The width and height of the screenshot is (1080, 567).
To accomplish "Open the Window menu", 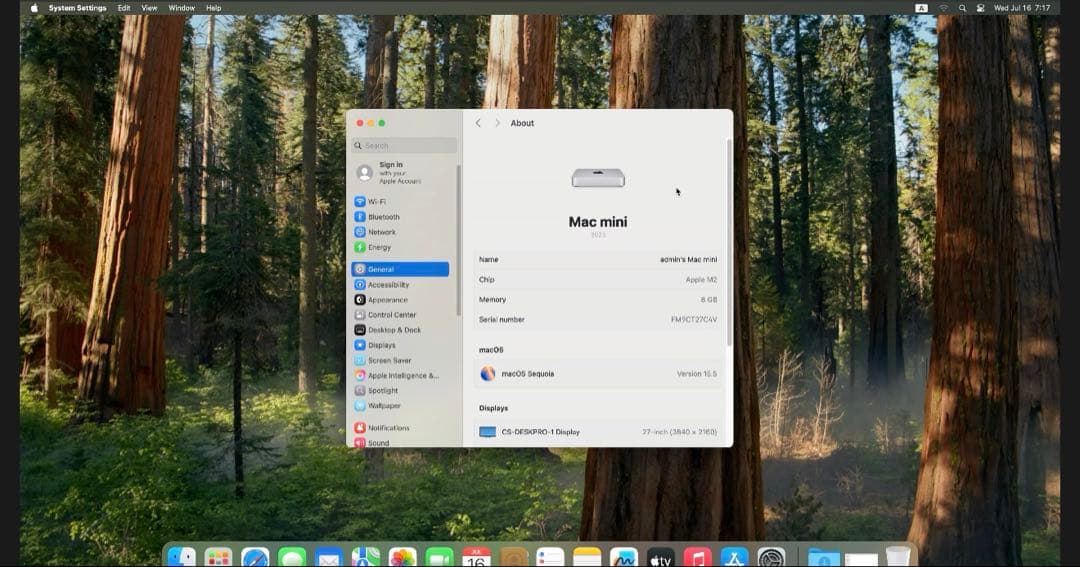I will (x=181, y=8).
